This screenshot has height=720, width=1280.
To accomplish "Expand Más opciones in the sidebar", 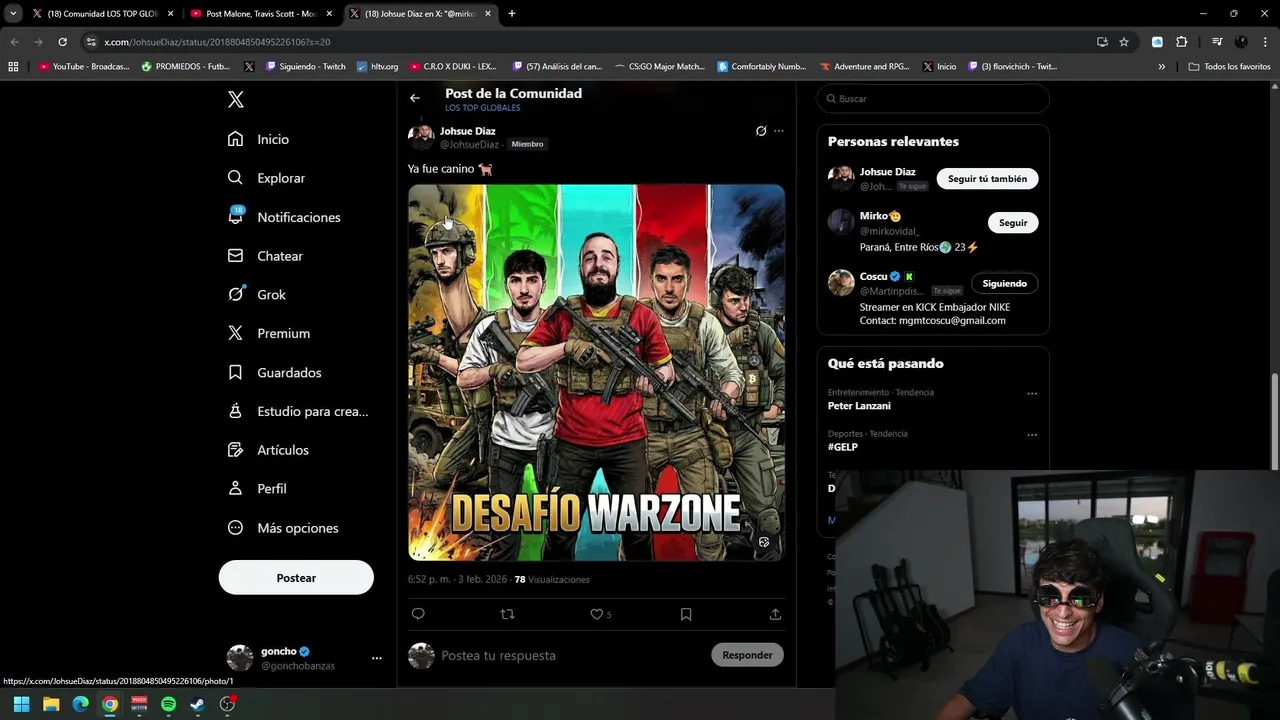I will tap(283, 528).
